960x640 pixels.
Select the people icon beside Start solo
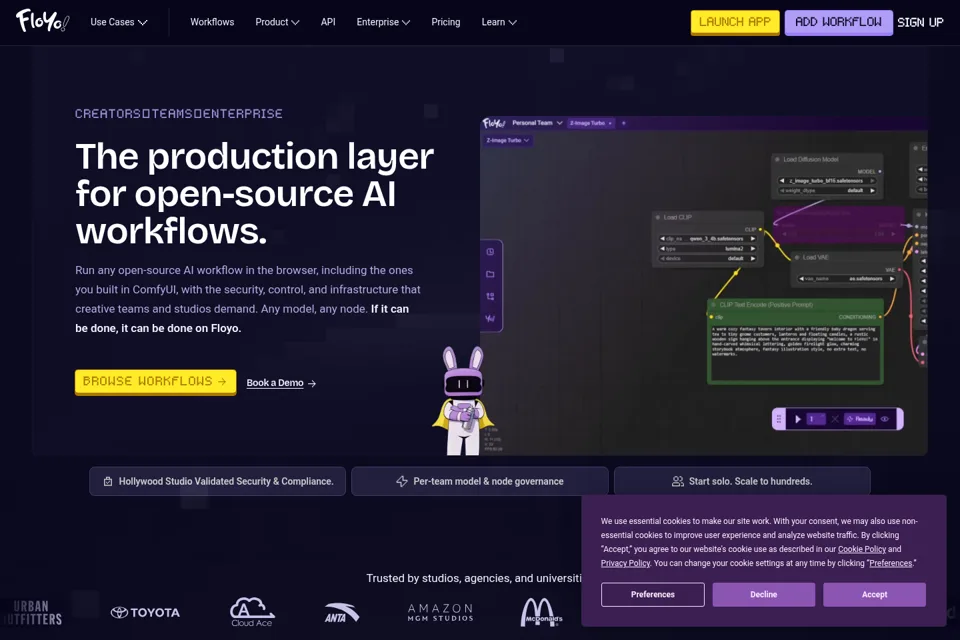[677, 481]
